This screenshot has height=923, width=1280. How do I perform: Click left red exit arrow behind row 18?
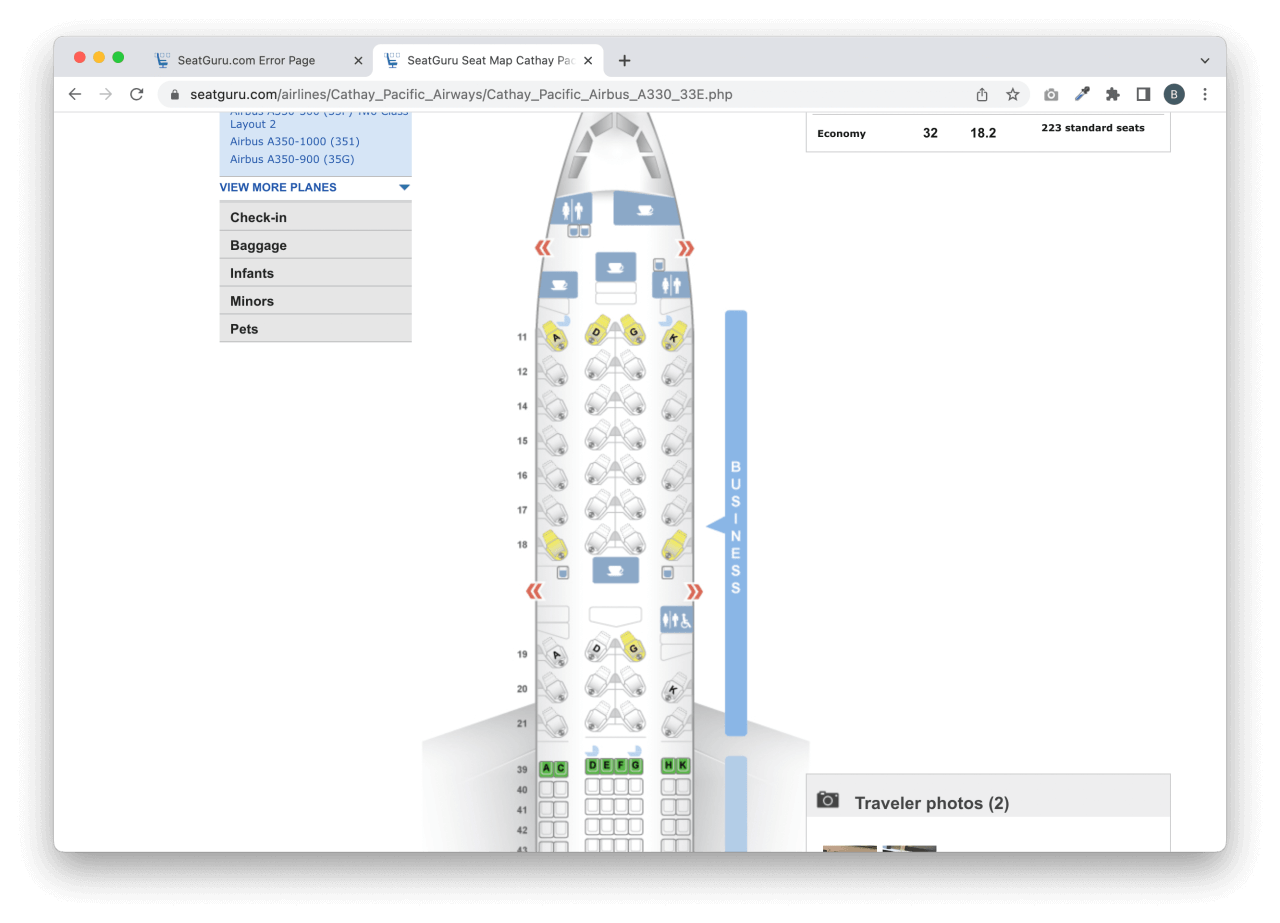tap(535, 592)
